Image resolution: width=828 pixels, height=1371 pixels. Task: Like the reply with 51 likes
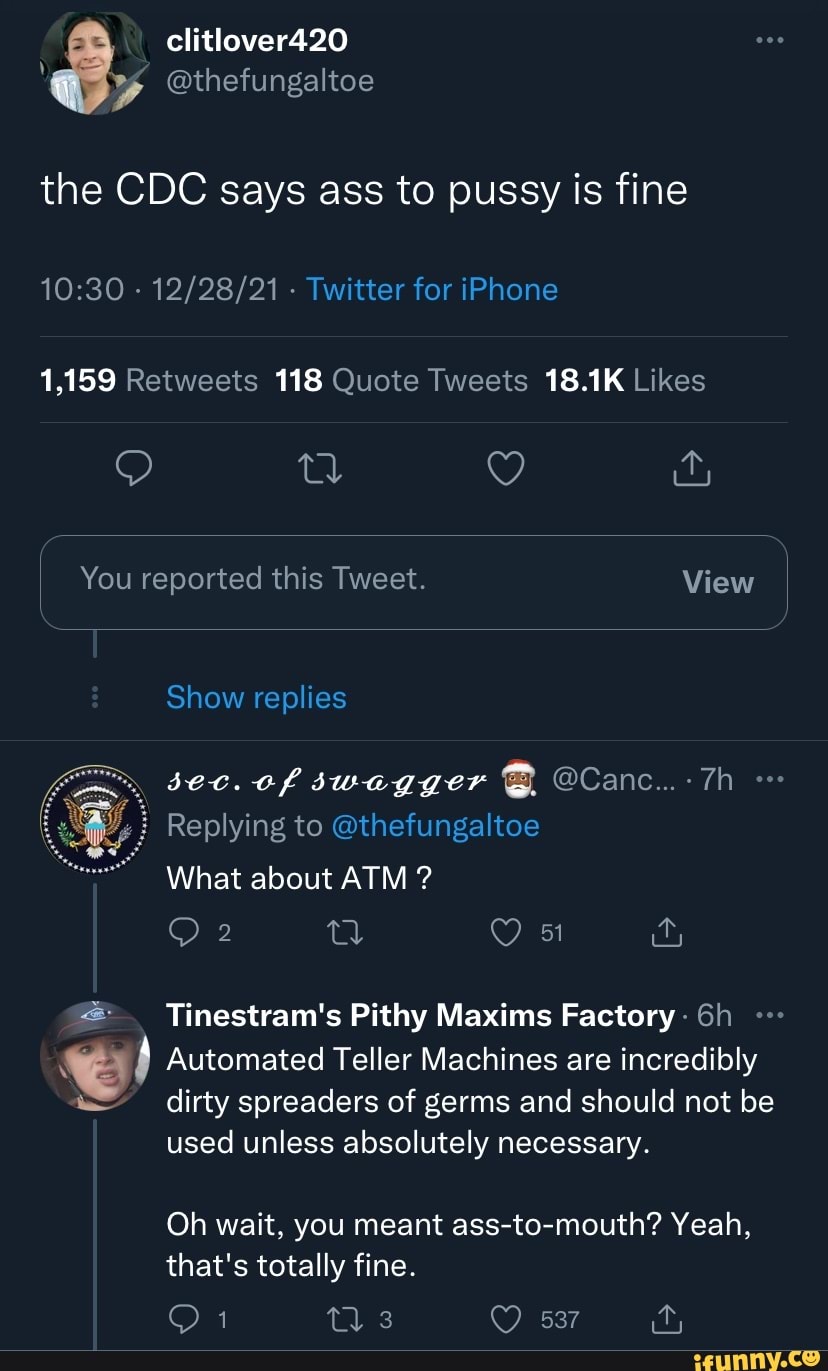[x=506, y=933]
